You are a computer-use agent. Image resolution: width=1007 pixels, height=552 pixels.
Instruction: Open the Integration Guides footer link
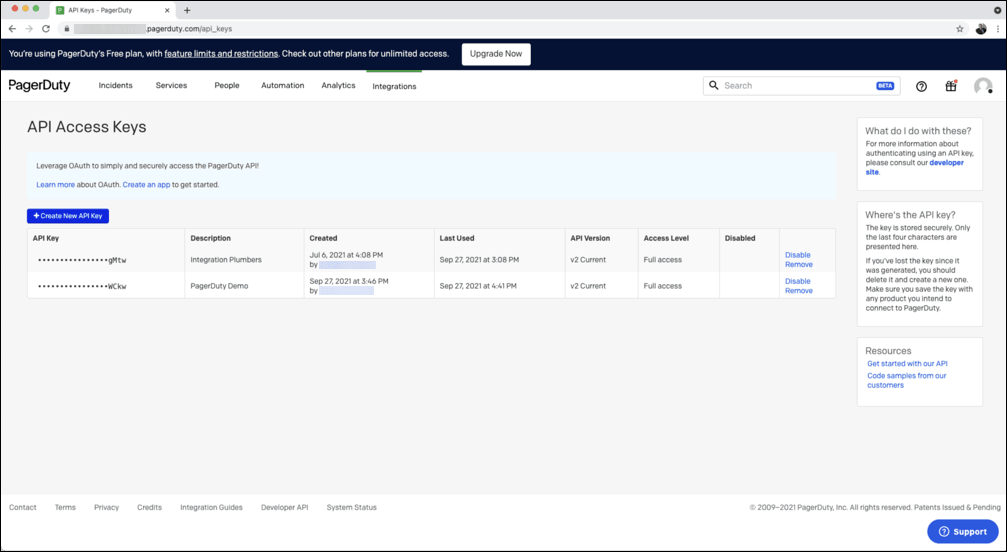pos(211,507)
